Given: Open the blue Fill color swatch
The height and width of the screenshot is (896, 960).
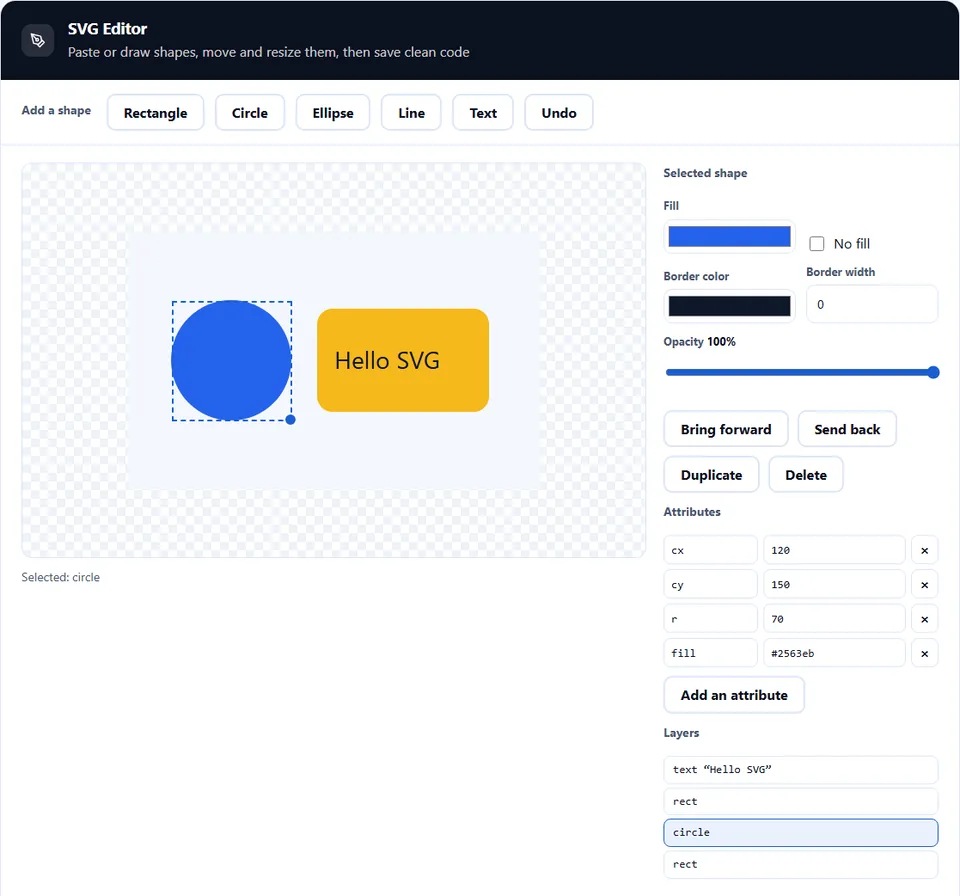Looking at the screenshot, I should pos(729,236).
